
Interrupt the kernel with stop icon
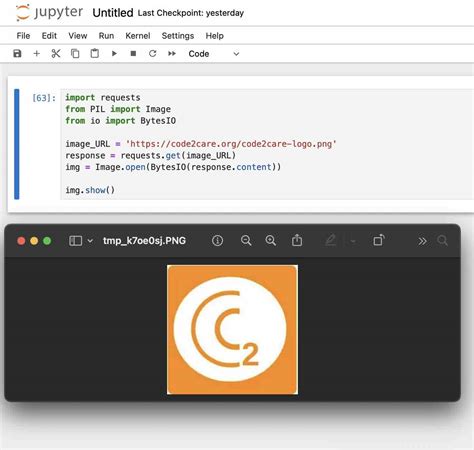[x=133, y=53]
